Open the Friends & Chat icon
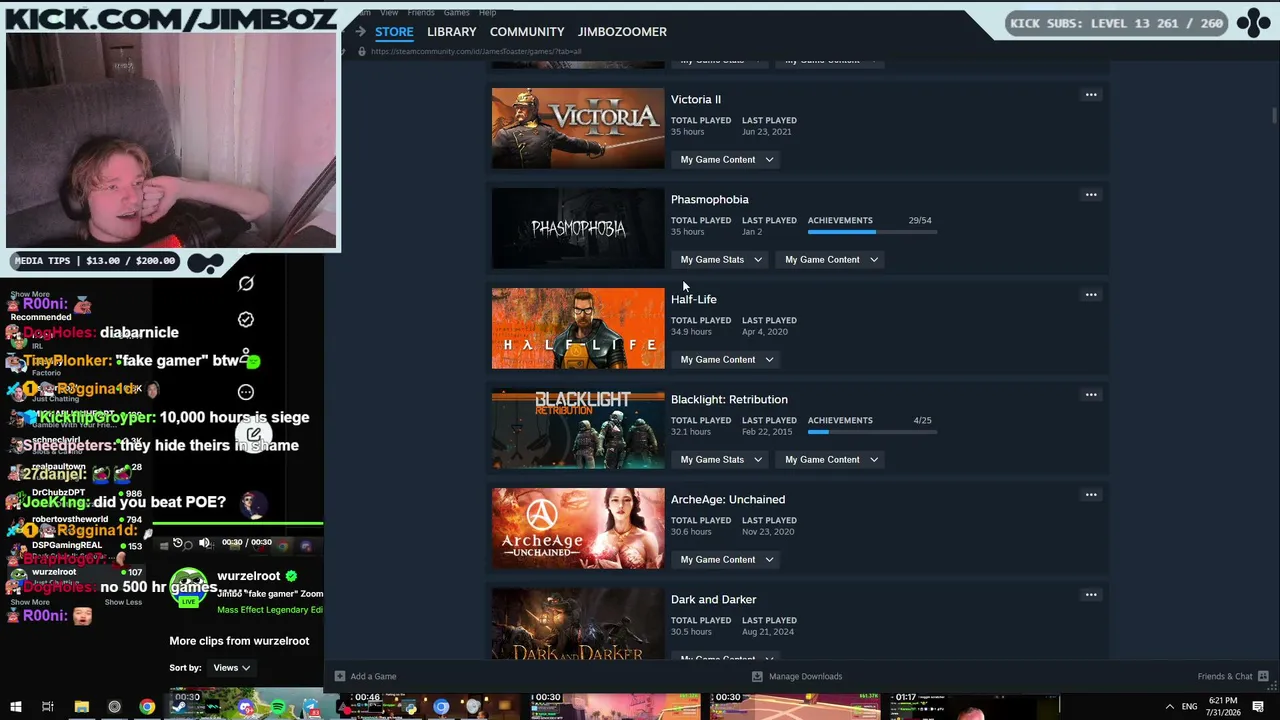The height and width of the screenshot is (720, 1280). 1263,676
